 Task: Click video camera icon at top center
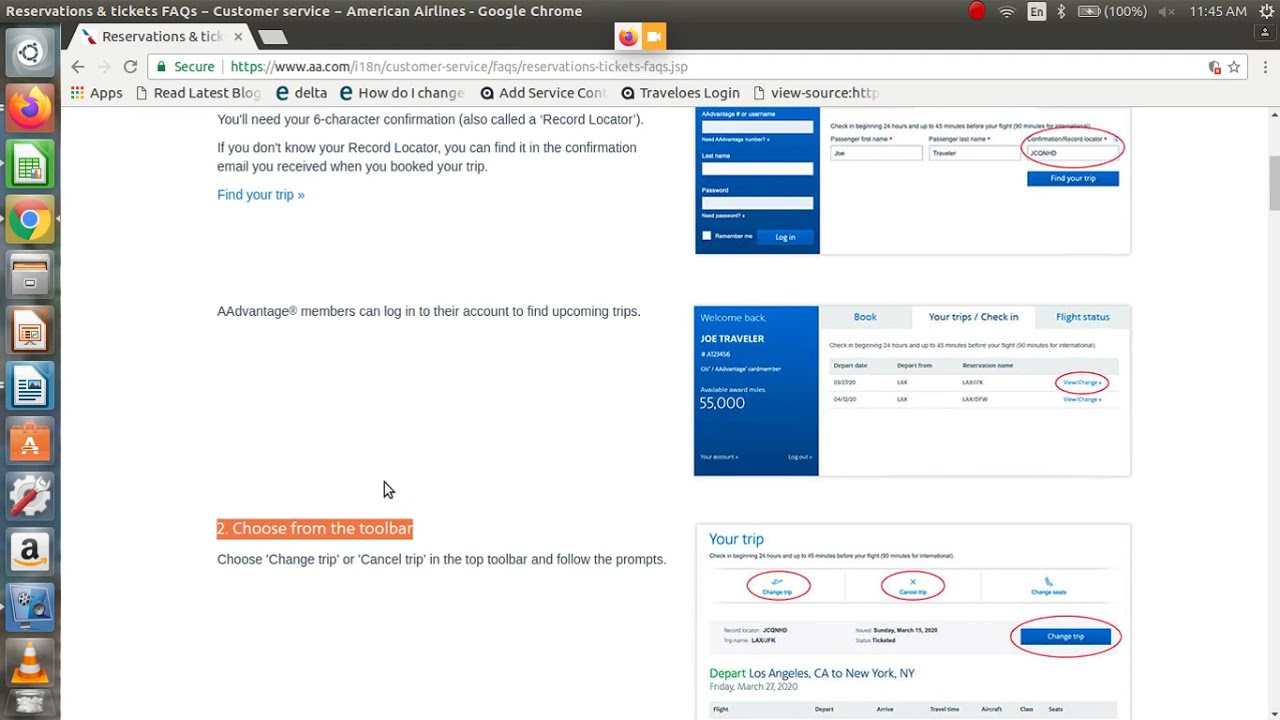point(654,37)
